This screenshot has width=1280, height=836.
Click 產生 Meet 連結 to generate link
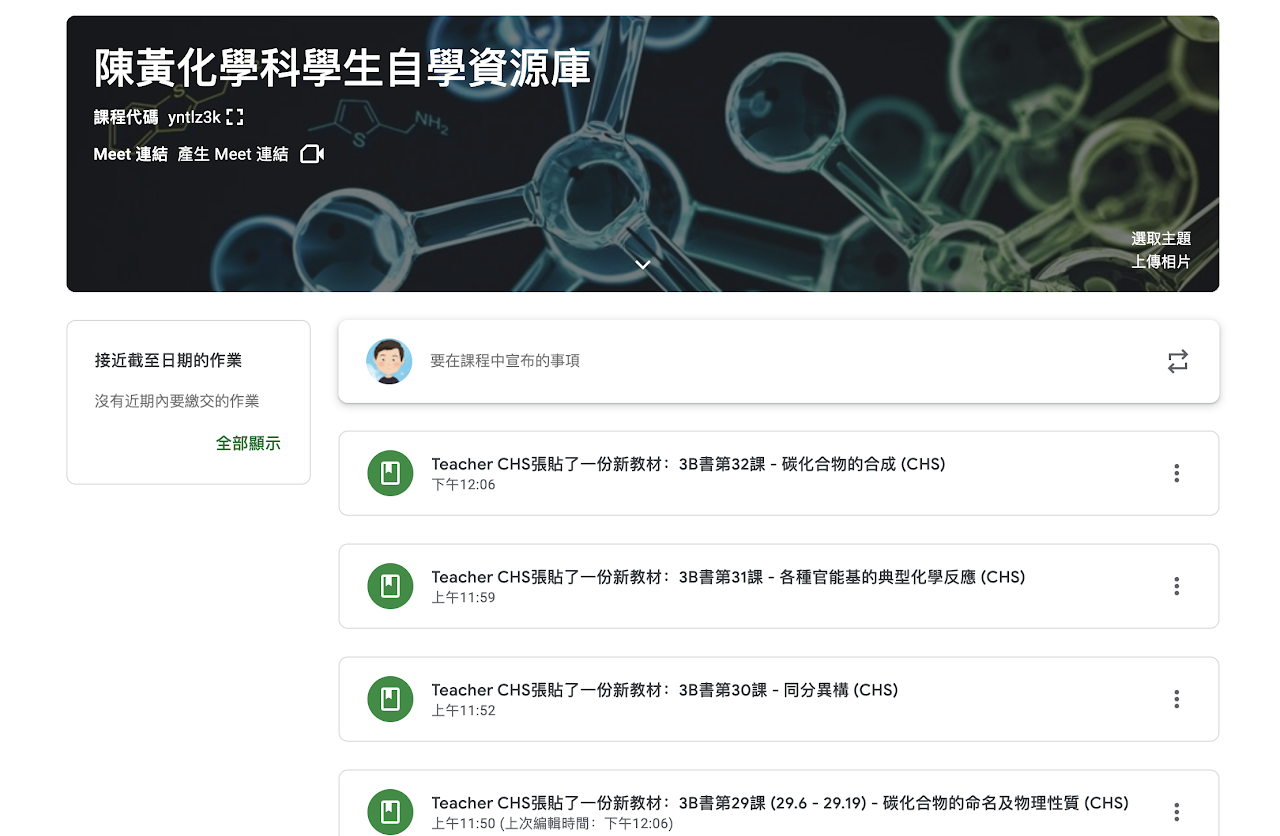[x=233, y=154]
